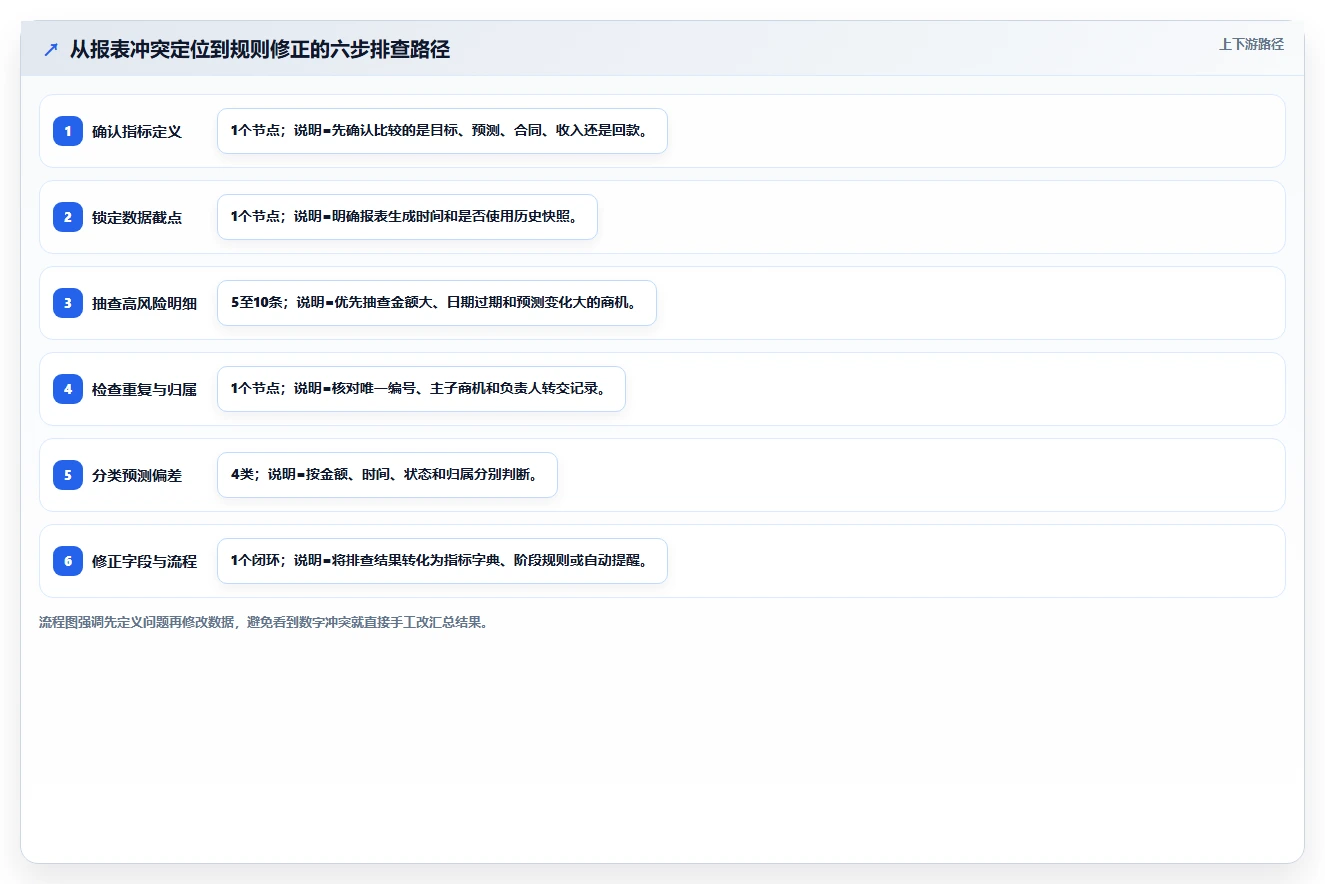Select the 修正字段与流程 step label

click(144, 561)
